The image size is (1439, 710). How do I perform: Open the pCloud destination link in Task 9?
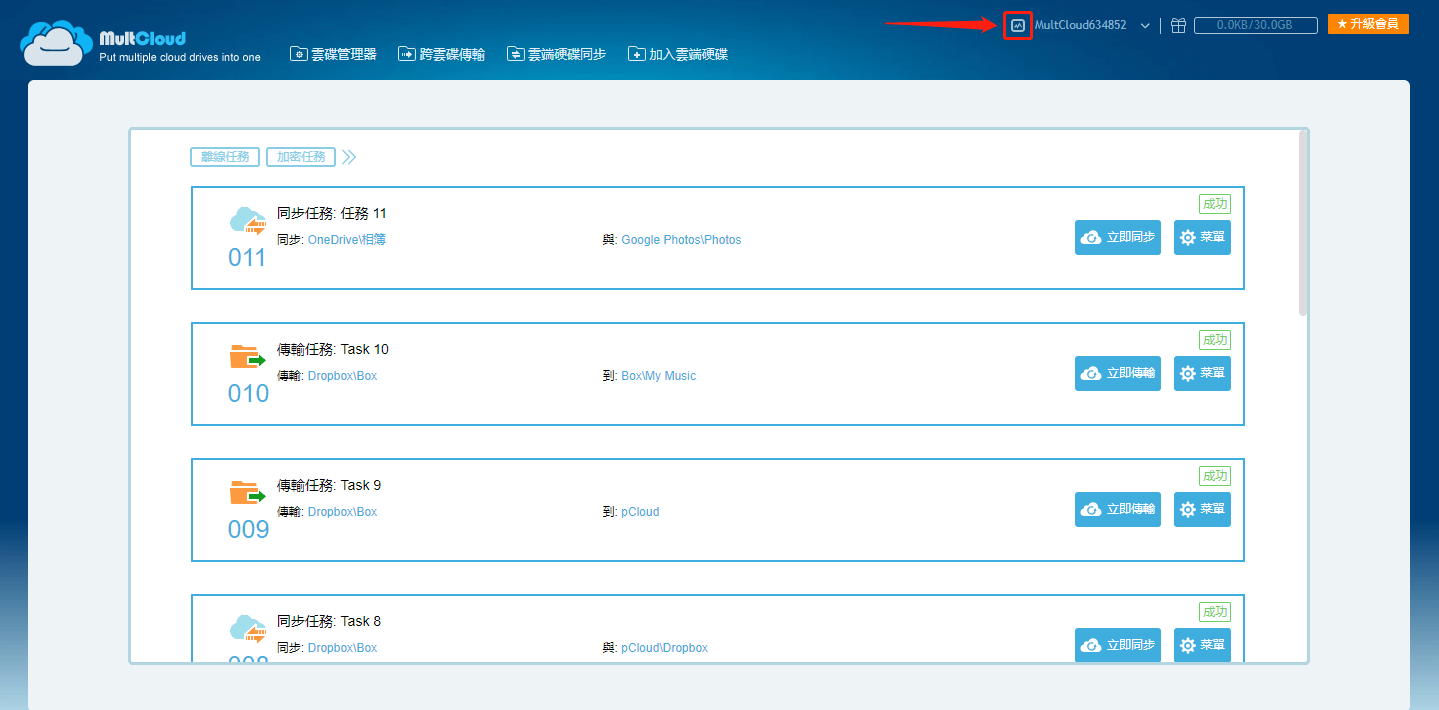[640, 512]
